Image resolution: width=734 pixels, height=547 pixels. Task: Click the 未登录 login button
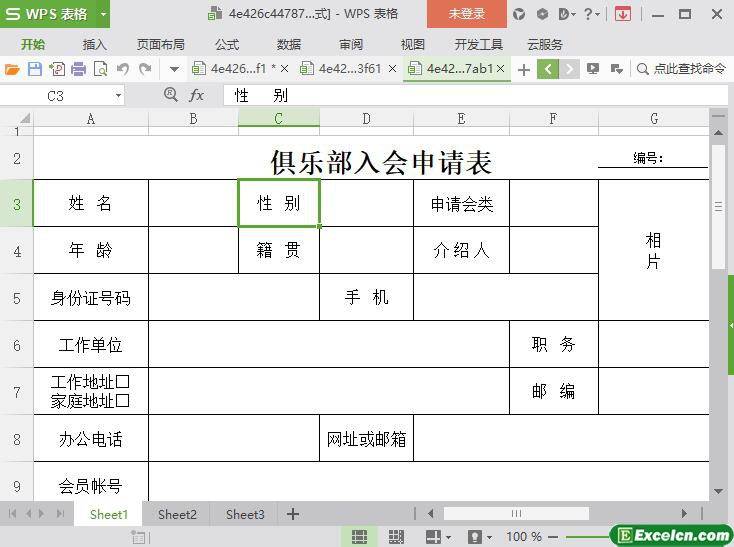click(466, 14)
